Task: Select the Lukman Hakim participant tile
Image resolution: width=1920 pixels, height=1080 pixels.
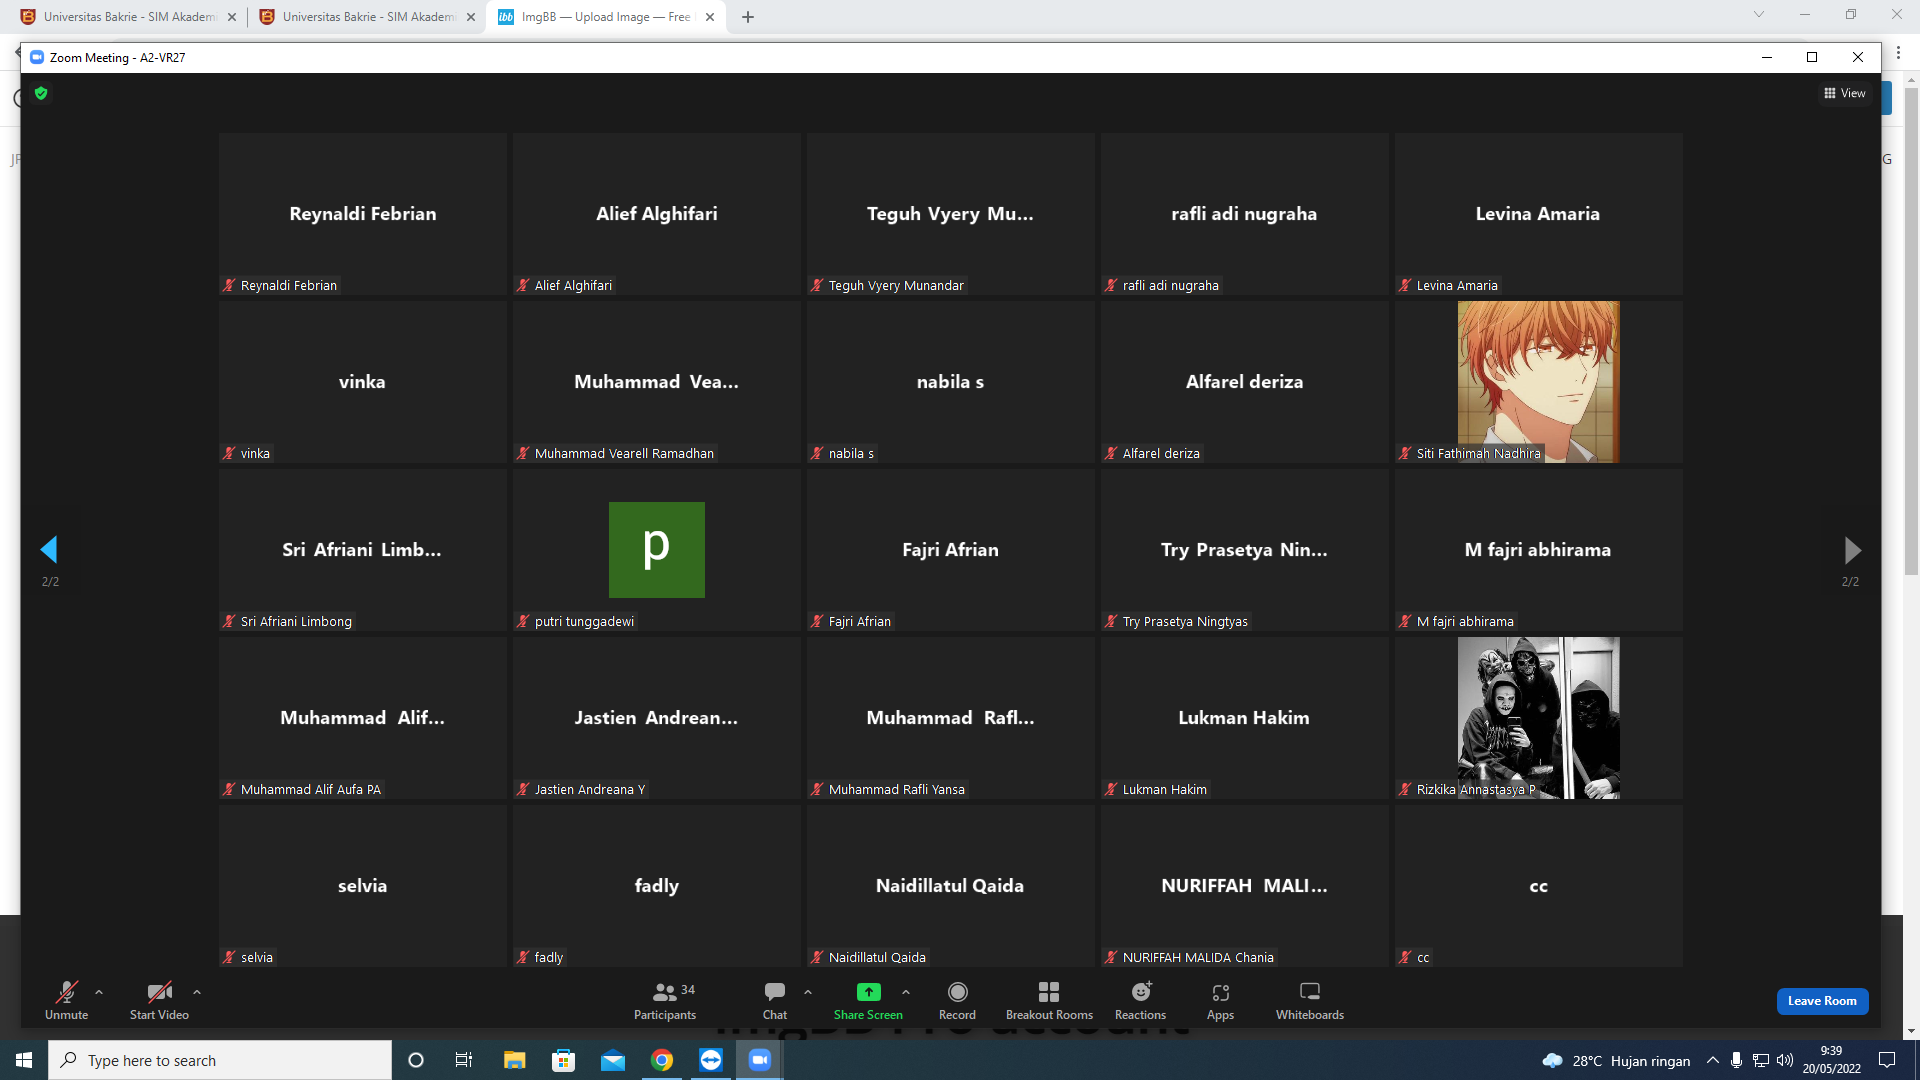Action: coord(1245,718)
